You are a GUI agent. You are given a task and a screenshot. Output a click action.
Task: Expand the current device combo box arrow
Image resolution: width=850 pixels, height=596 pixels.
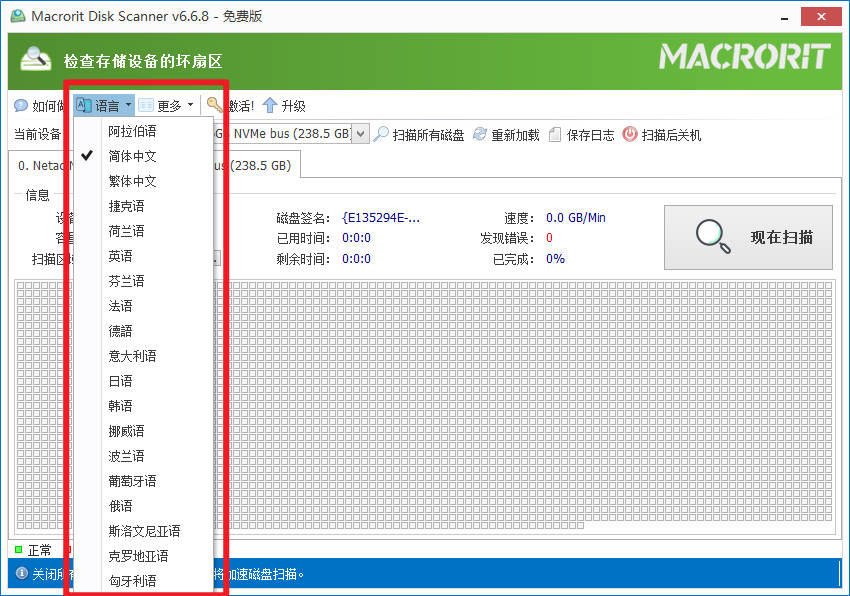click(361, 134)
